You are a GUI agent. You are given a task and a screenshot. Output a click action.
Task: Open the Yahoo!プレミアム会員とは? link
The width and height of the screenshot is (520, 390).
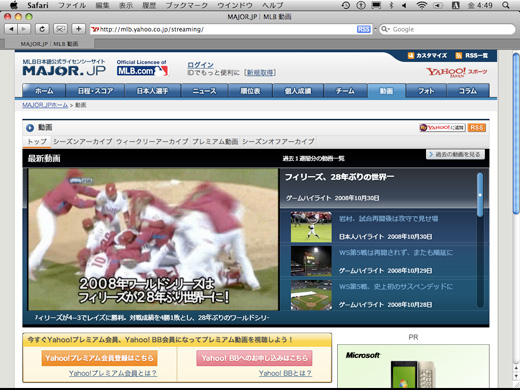[x=113, y=373]
